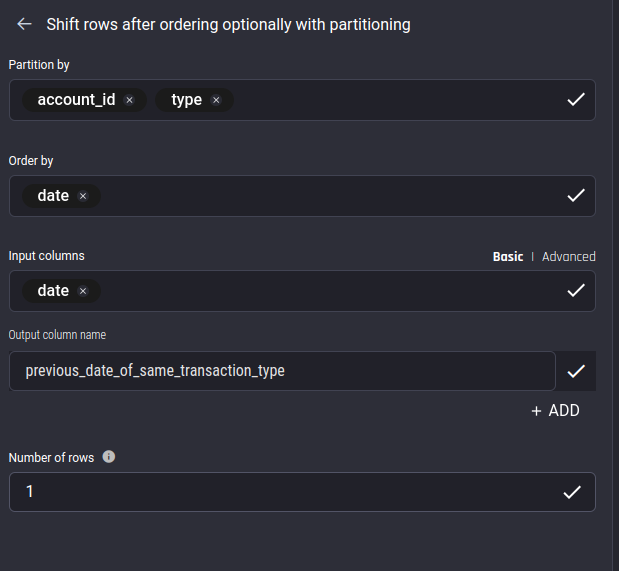The image size is (619, 571).
Task: Open the Order by column selector
Action: click(x=302, y=196)
